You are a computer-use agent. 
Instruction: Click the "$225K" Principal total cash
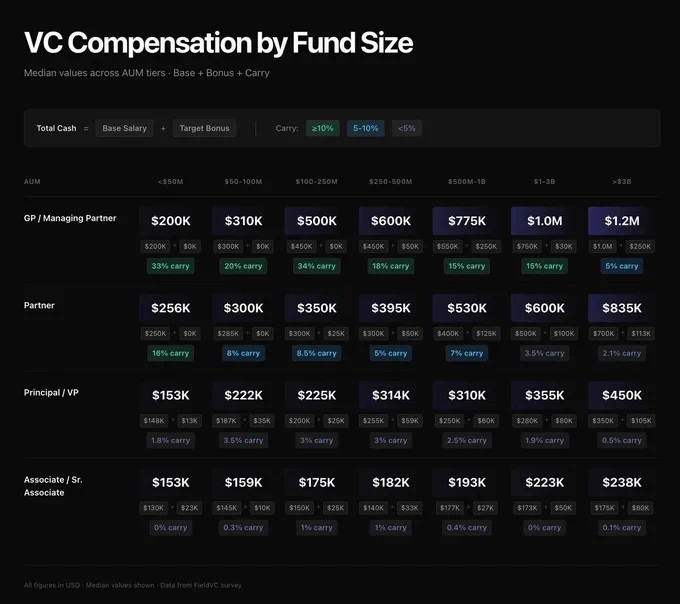pyautogui.click(x=317, y=395)
